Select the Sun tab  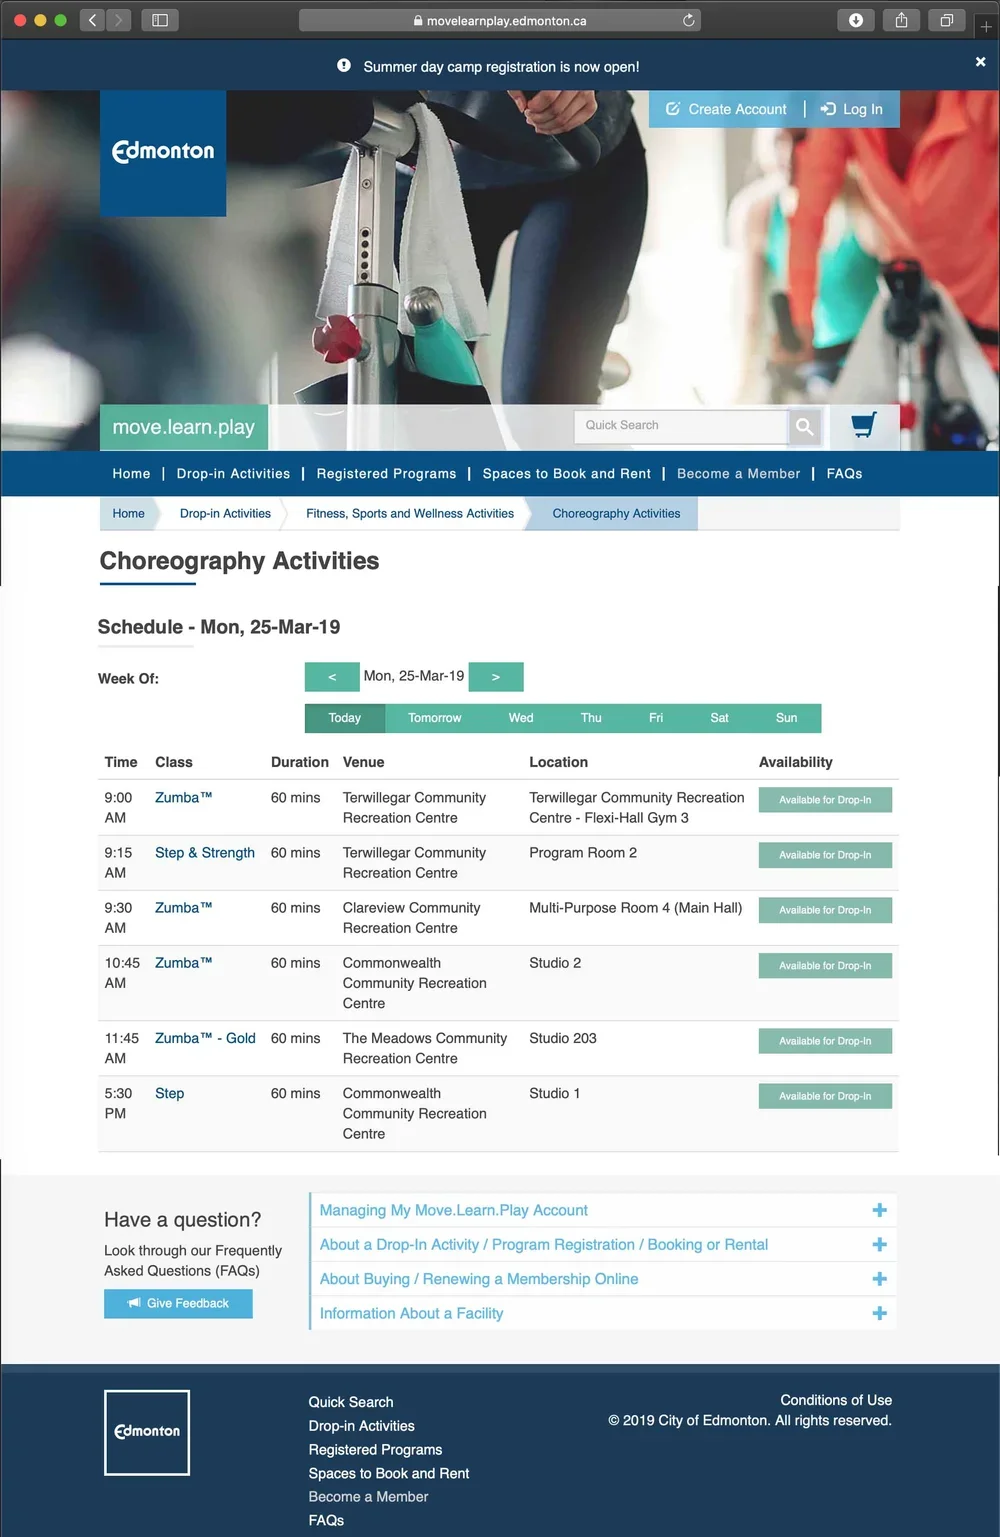(x=787, y=718)
